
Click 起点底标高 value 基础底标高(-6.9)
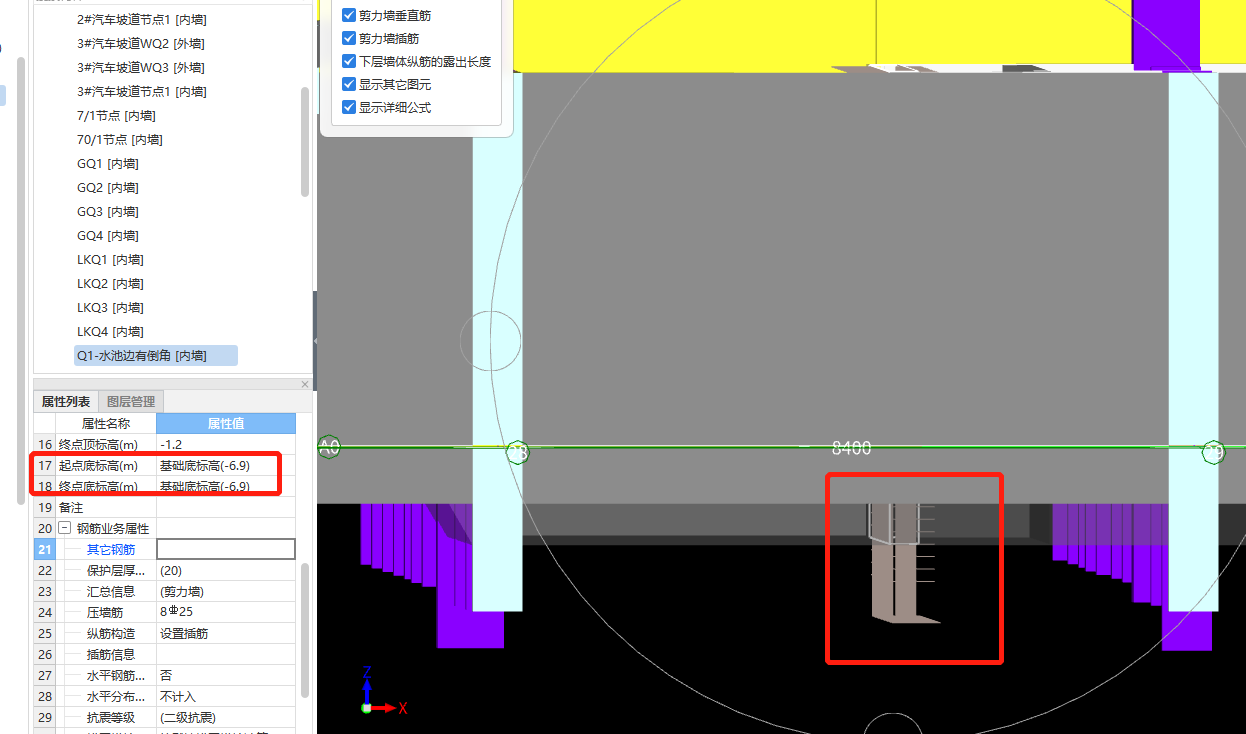[226, 465]
